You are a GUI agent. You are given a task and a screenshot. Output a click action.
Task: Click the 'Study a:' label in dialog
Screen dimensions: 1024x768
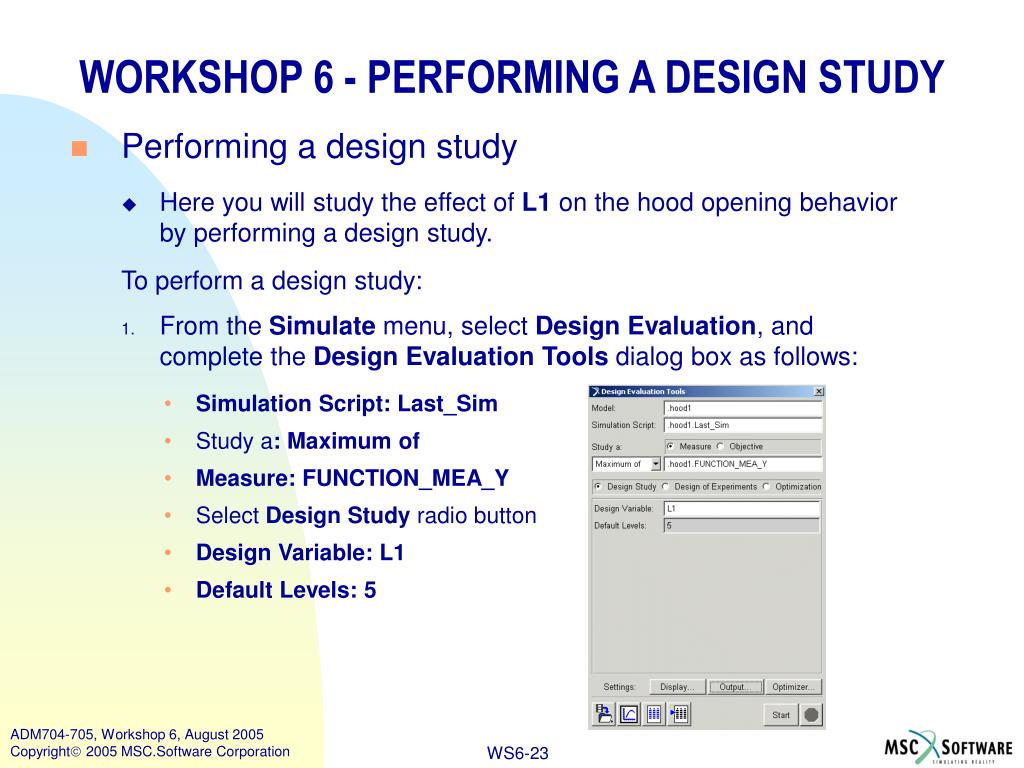point(607,447)
